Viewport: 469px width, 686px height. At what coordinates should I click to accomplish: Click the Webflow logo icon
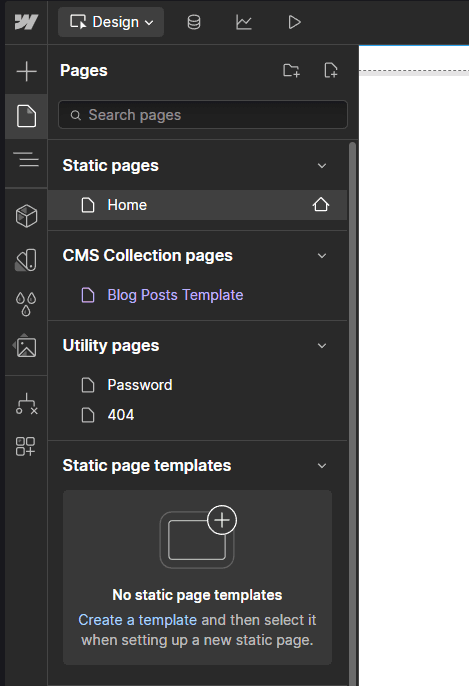point(26,22)
